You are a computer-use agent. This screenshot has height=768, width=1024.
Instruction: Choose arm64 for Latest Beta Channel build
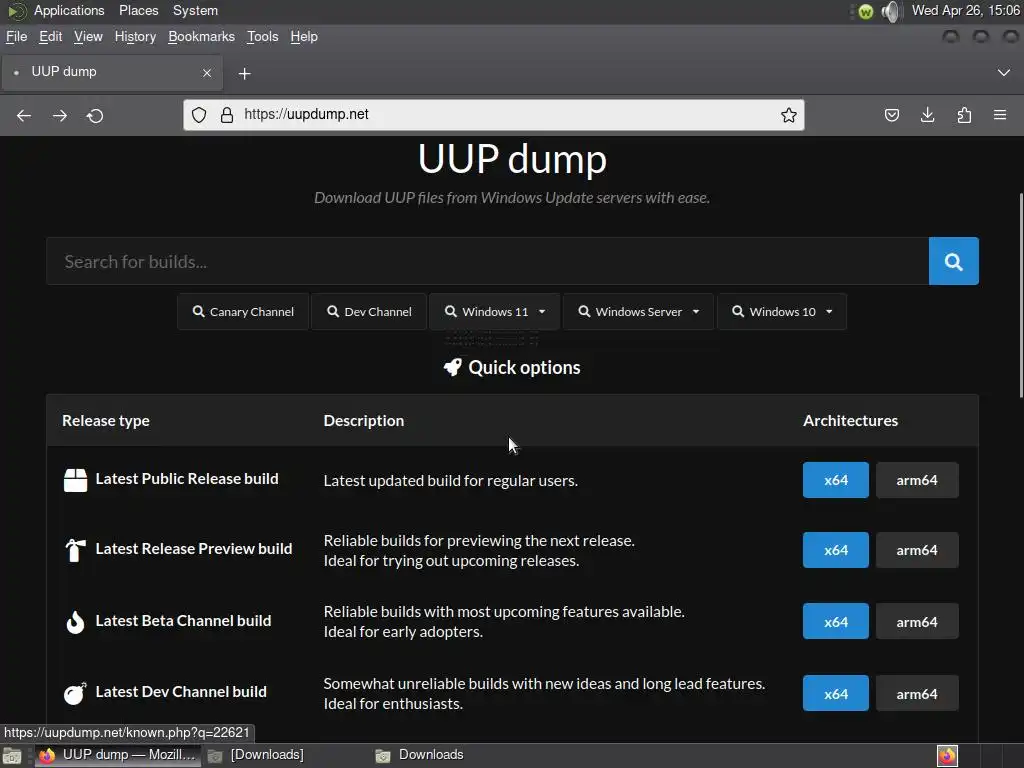[917, 622]
